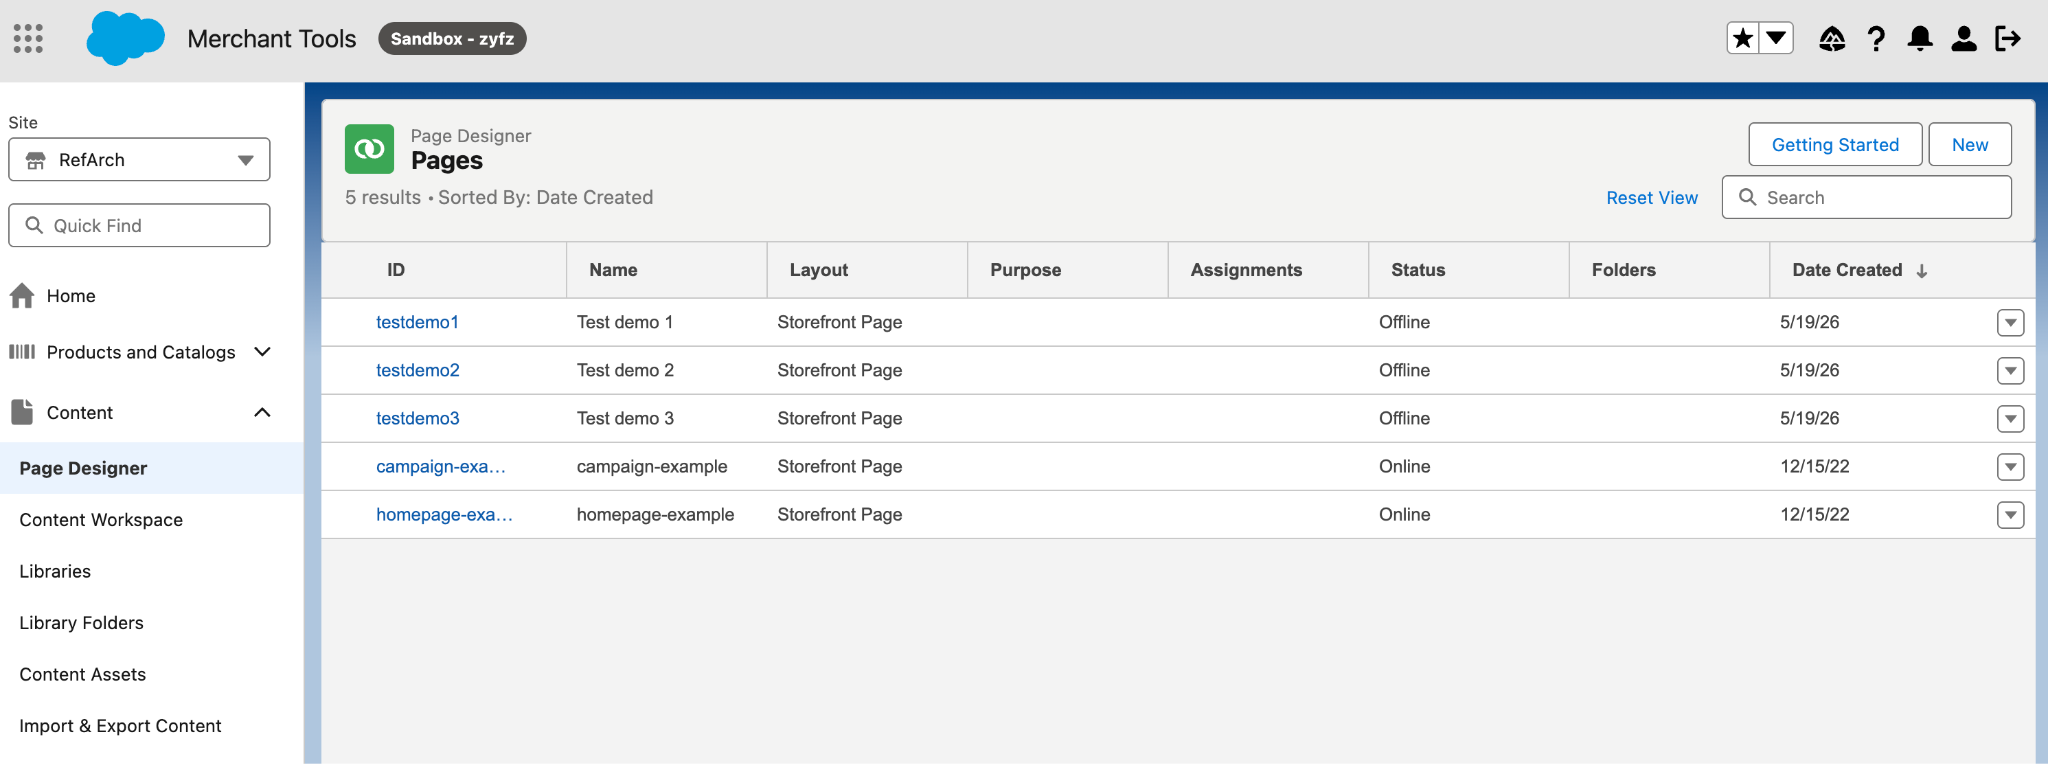The height and width of the screenshot is (764, 2048).
Task: Open Content Assets
Action: pos(82,674)
